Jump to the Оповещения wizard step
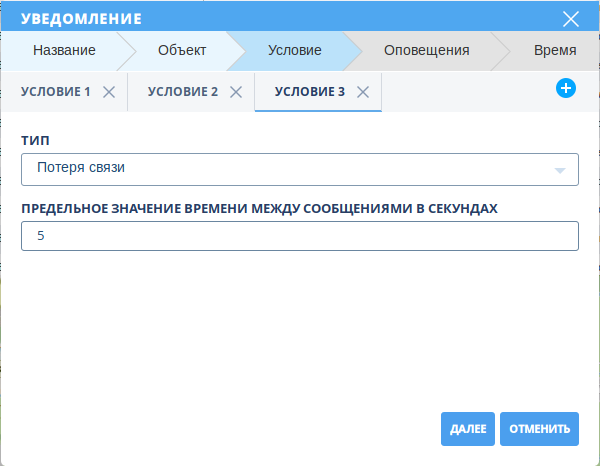 (426, 50)
